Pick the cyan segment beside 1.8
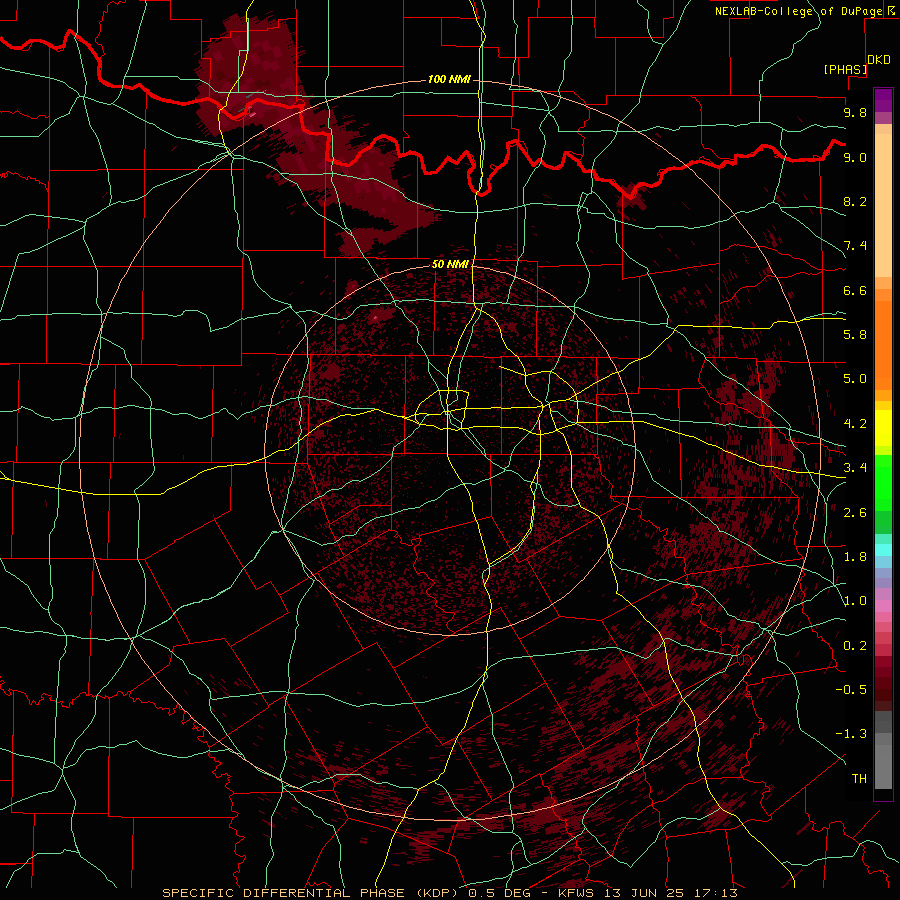Viewport: 900px width, 900px height. [x=883, y=550]
